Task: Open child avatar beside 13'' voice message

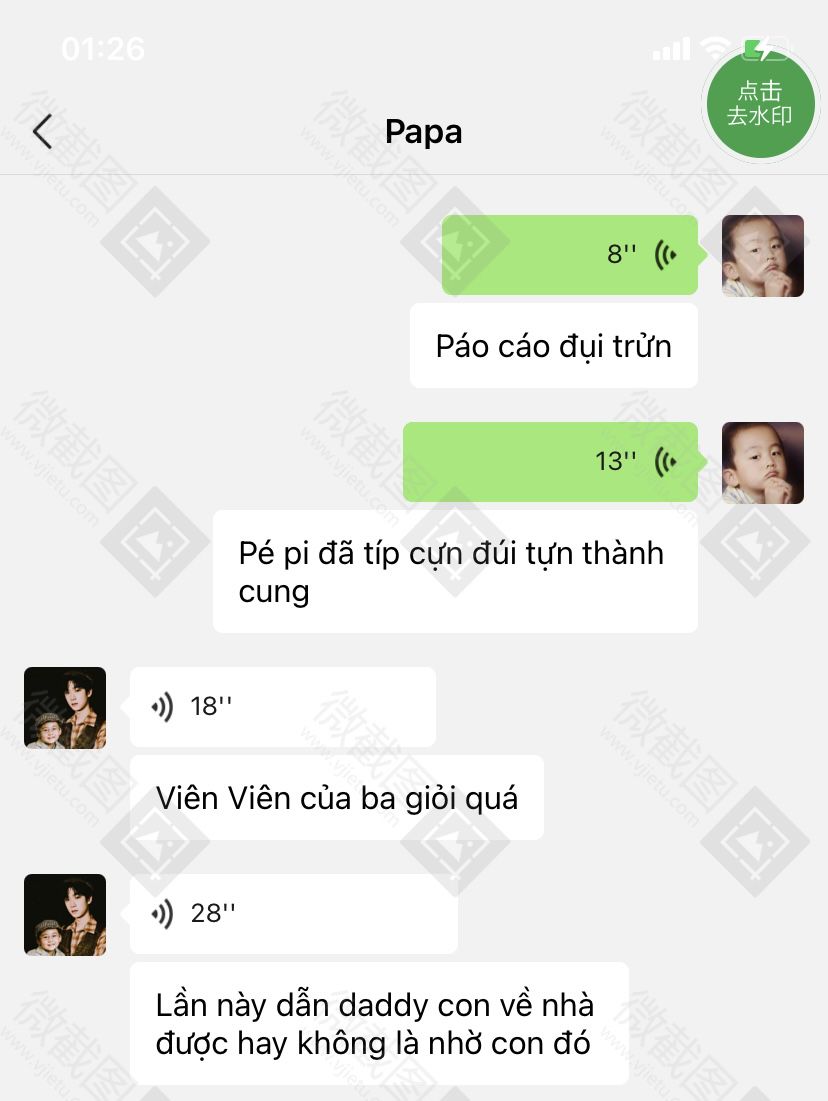Action: (x=763, y=463)
